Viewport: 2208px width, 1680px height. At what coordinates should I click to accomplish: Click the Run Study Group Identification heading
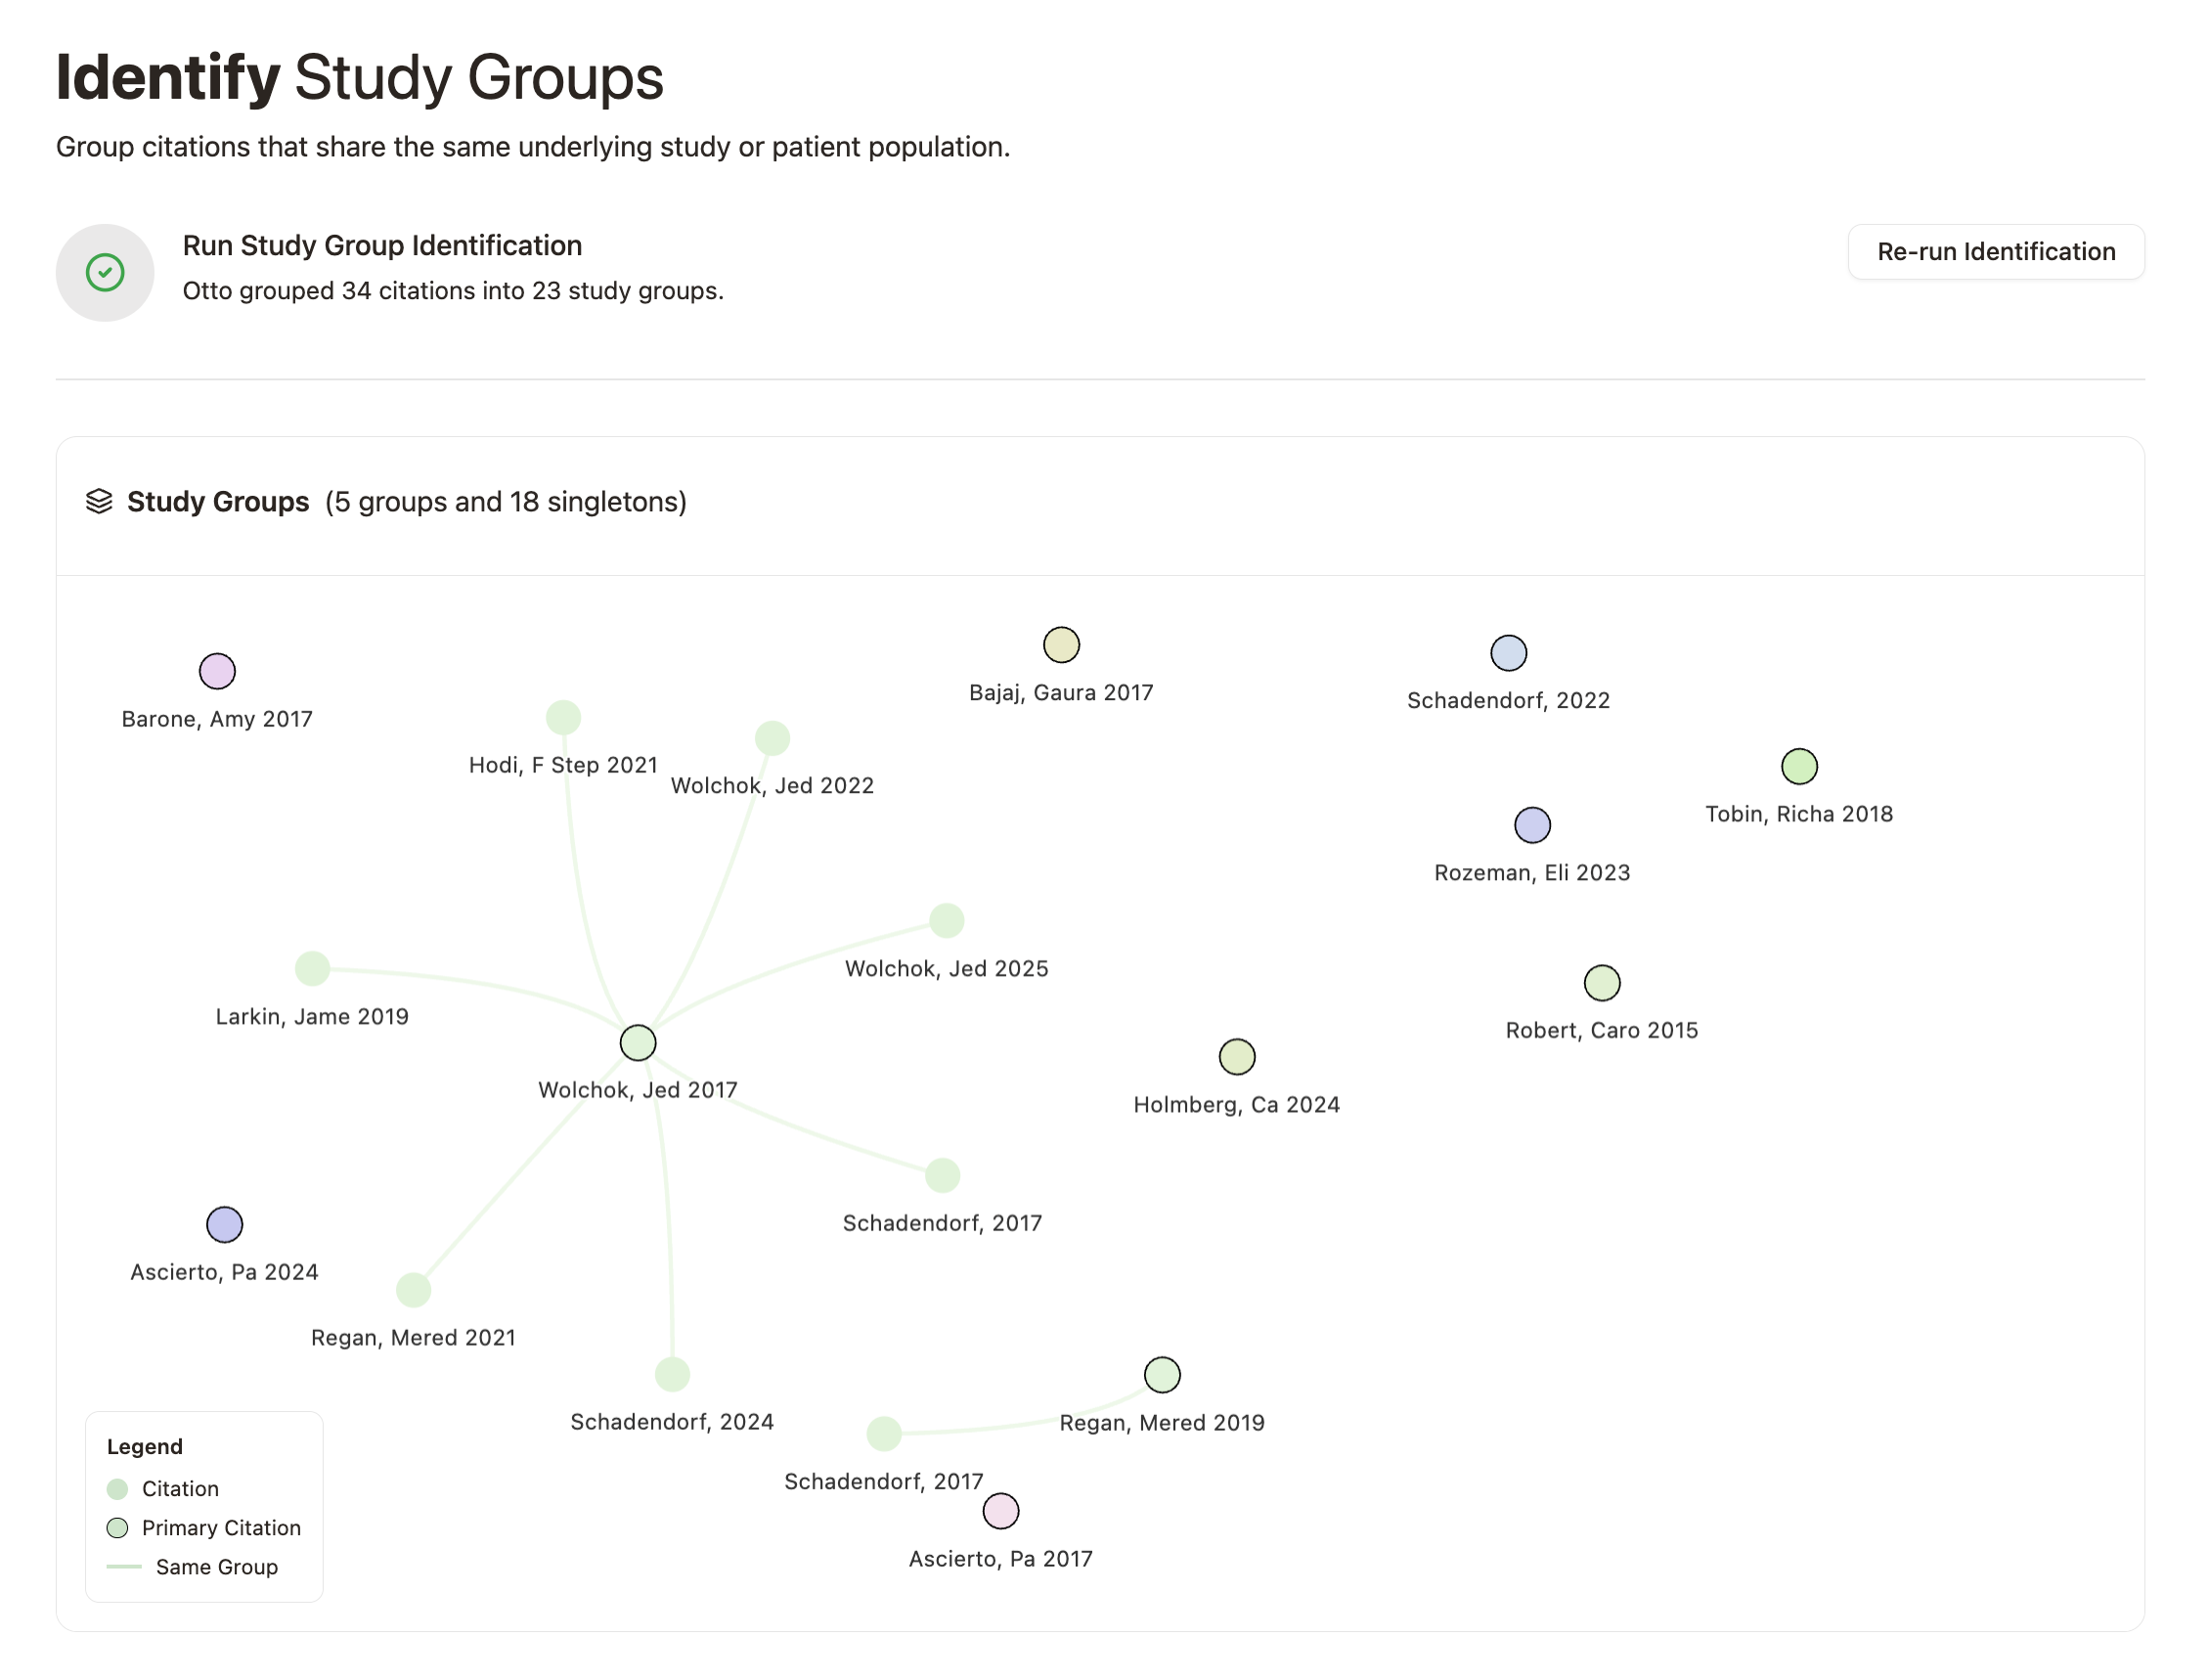[383, 245]
